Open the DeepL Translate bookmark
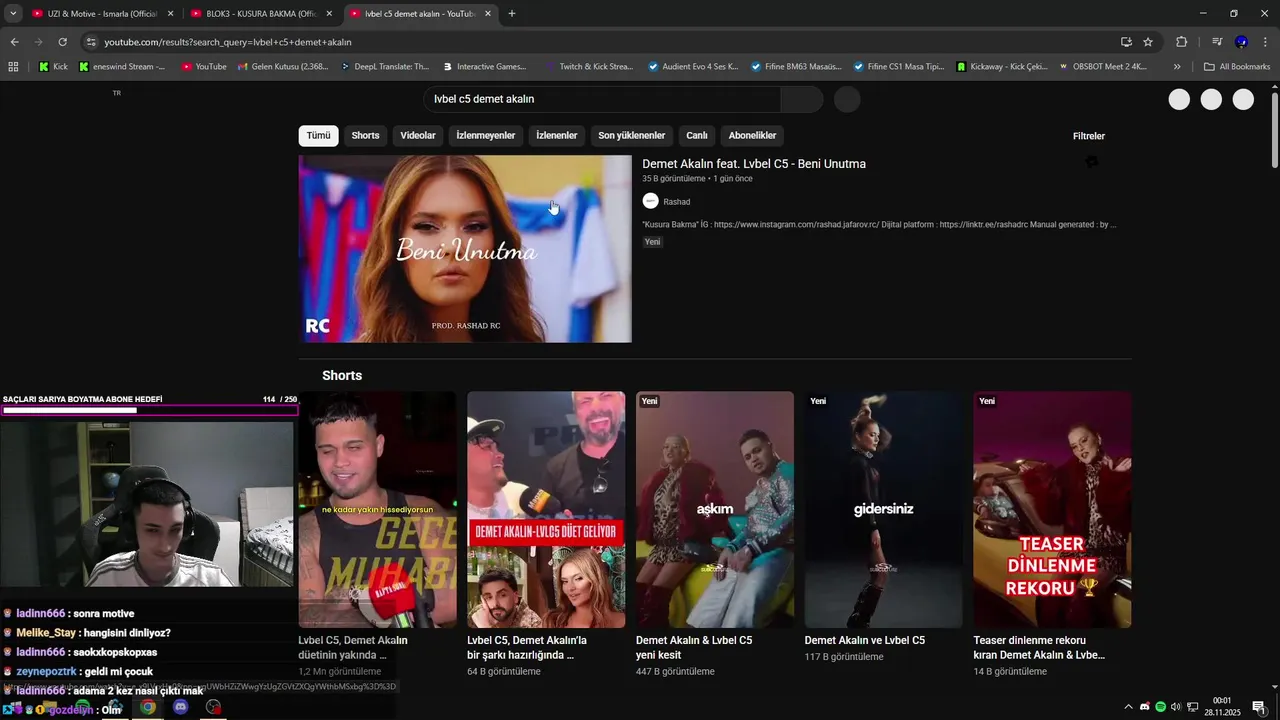The width and height of the screenshot is (1280, 720). tap(384, 67)
